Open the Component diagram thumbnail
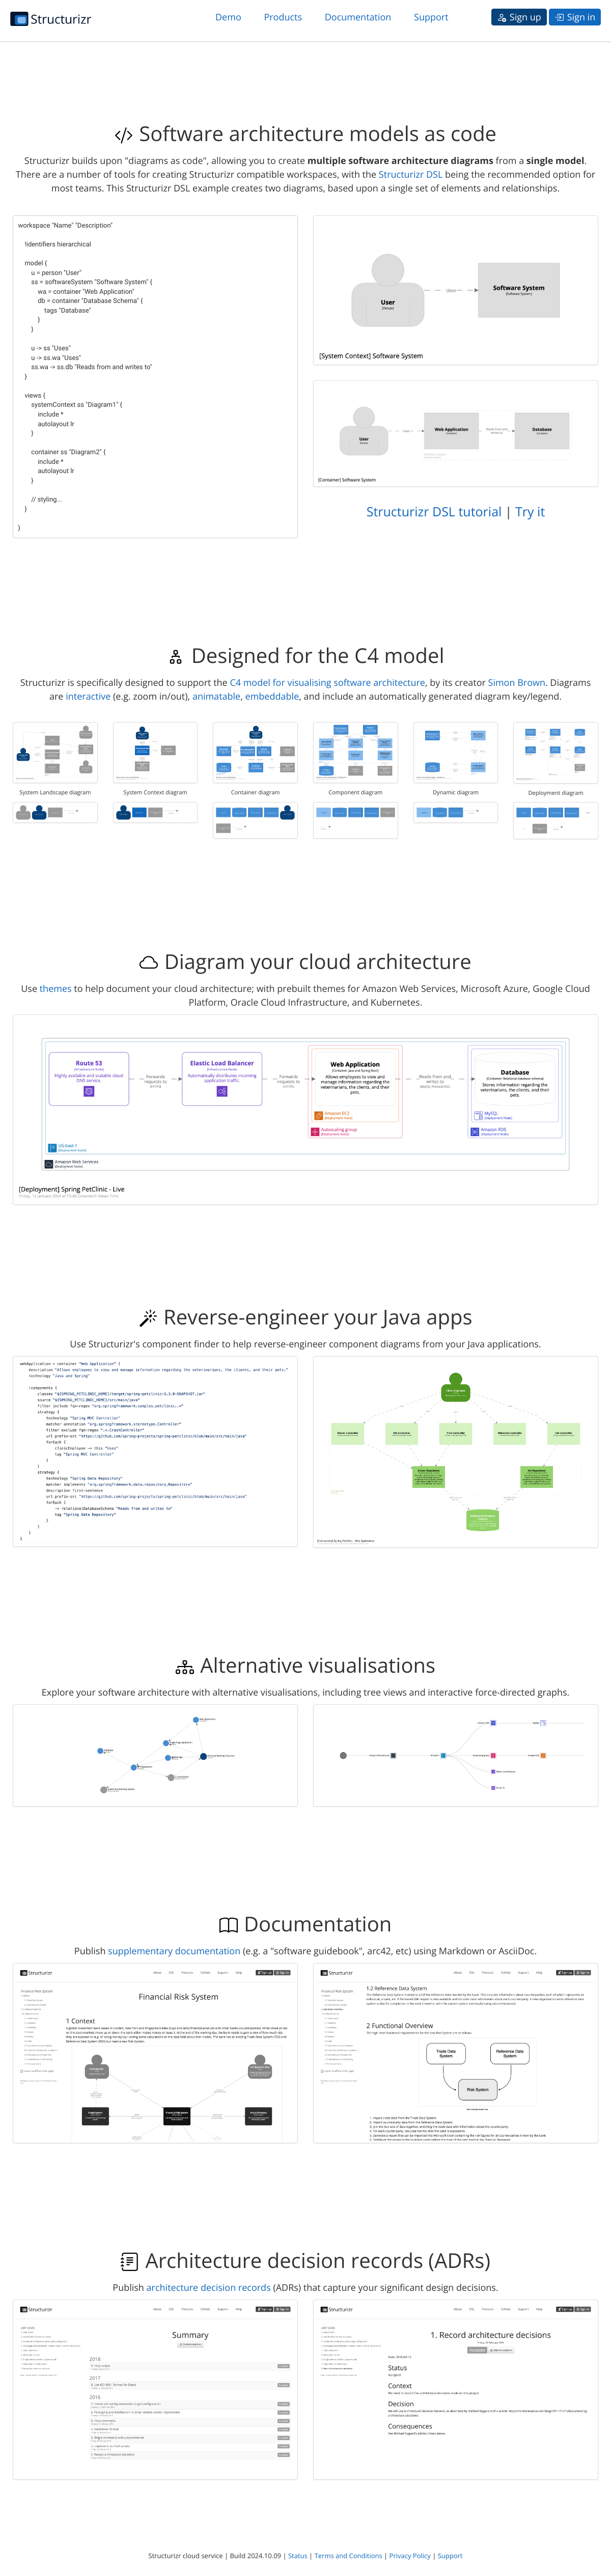The width and height of the screenshot is (611, 2576). coord(355,753)
